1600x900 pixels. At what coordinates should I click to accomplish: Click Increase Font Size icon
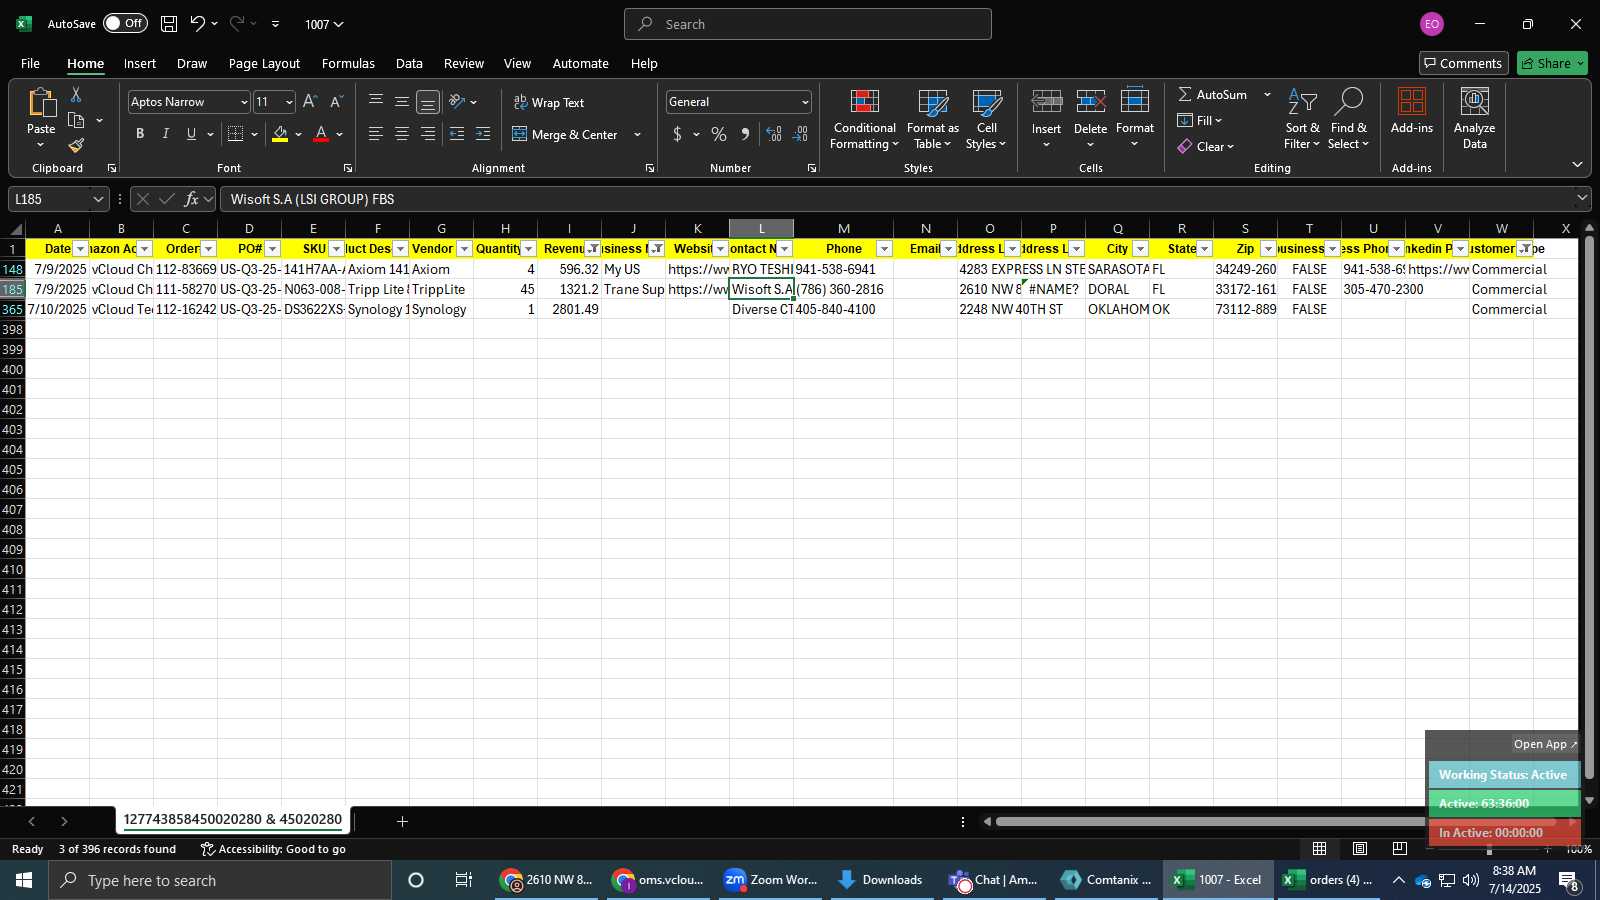tap(310, 102)
